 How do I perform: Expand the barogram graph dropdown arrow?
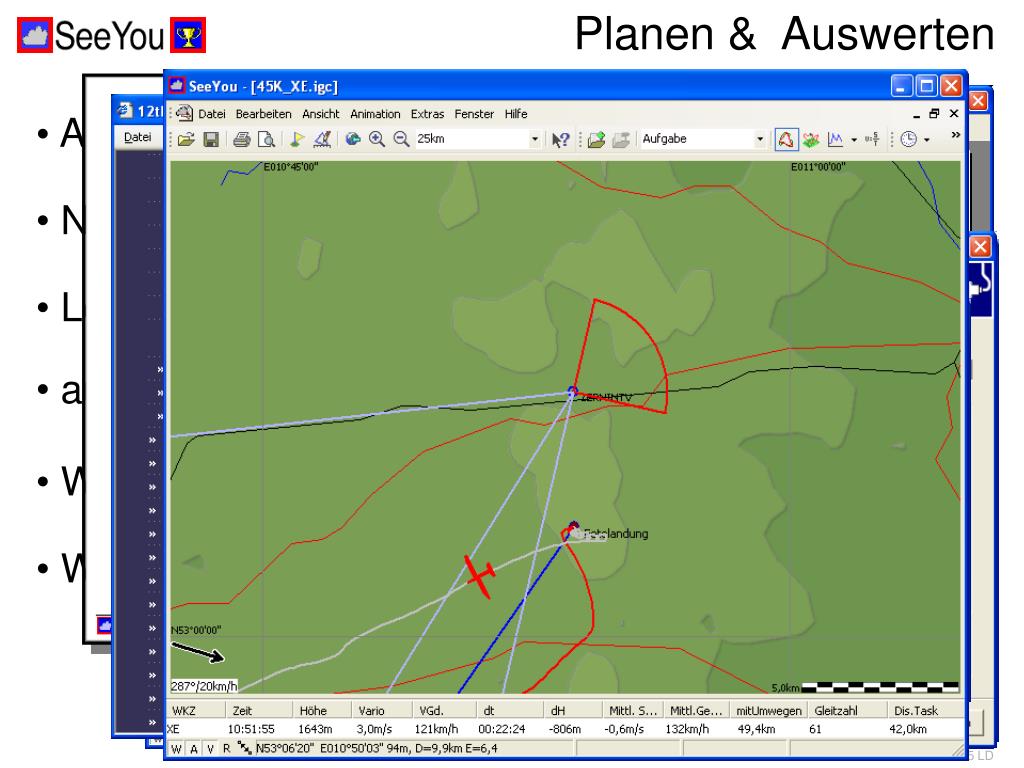coord(854,140)
